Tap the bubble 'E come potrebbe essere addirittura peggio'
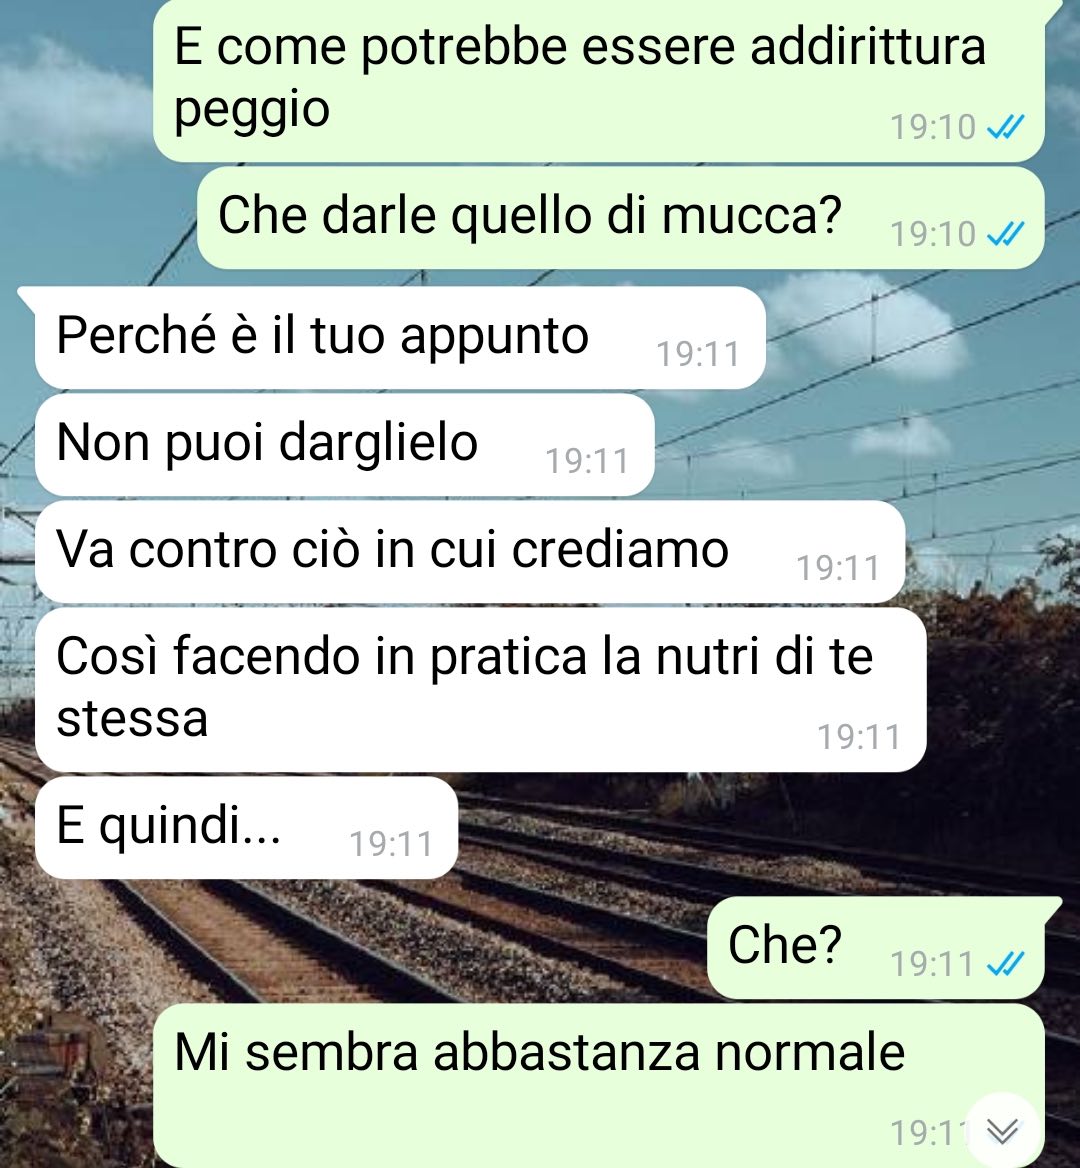Viewport: 1080px width, 1168px height. [598, 80]
